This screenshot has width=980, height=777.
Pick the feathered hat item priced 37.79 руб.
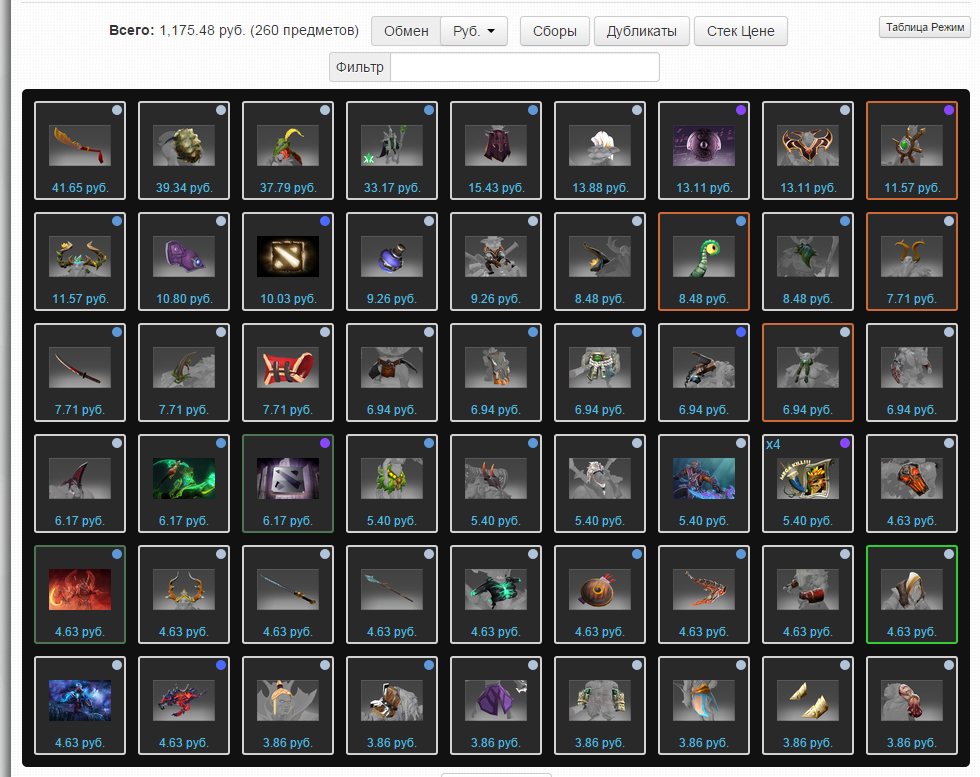coord(288,151)
